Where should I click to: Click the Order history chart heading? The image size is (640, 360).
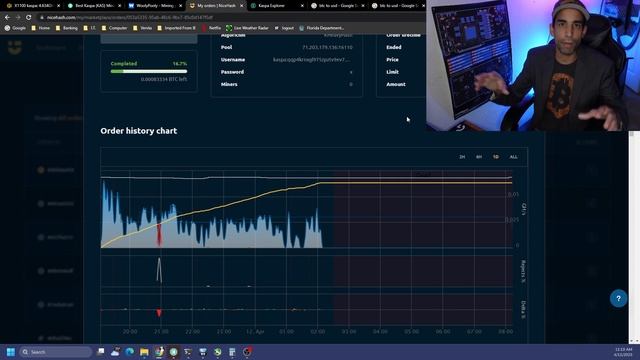[x=139, y=131]
